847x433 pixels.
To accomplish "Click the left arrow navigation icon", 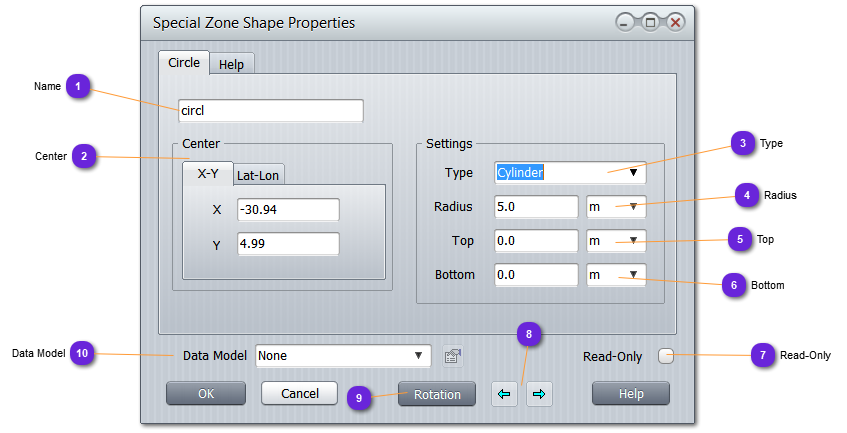I will point(504,394).
